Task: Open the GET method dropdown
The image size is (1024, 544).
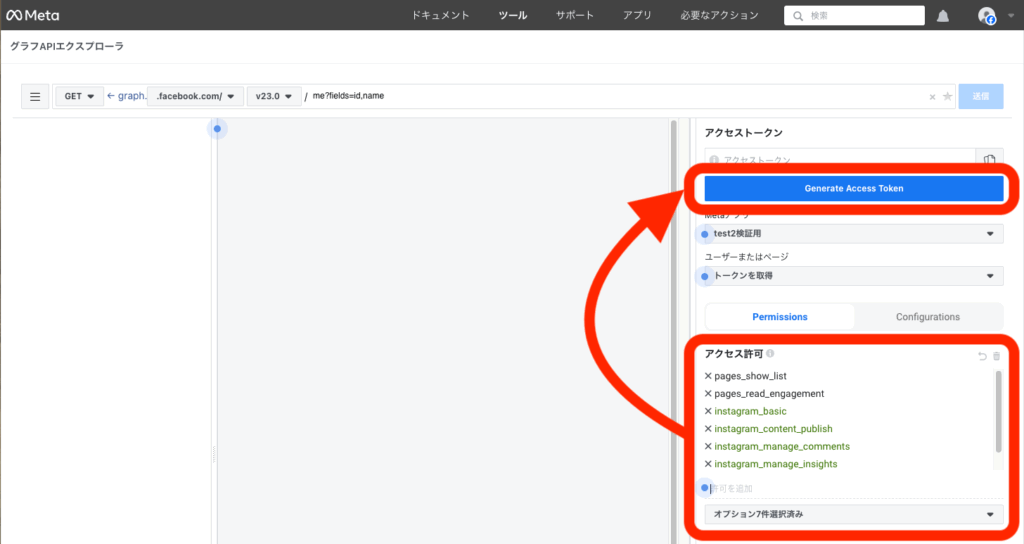Action: (x=79, y=97)
